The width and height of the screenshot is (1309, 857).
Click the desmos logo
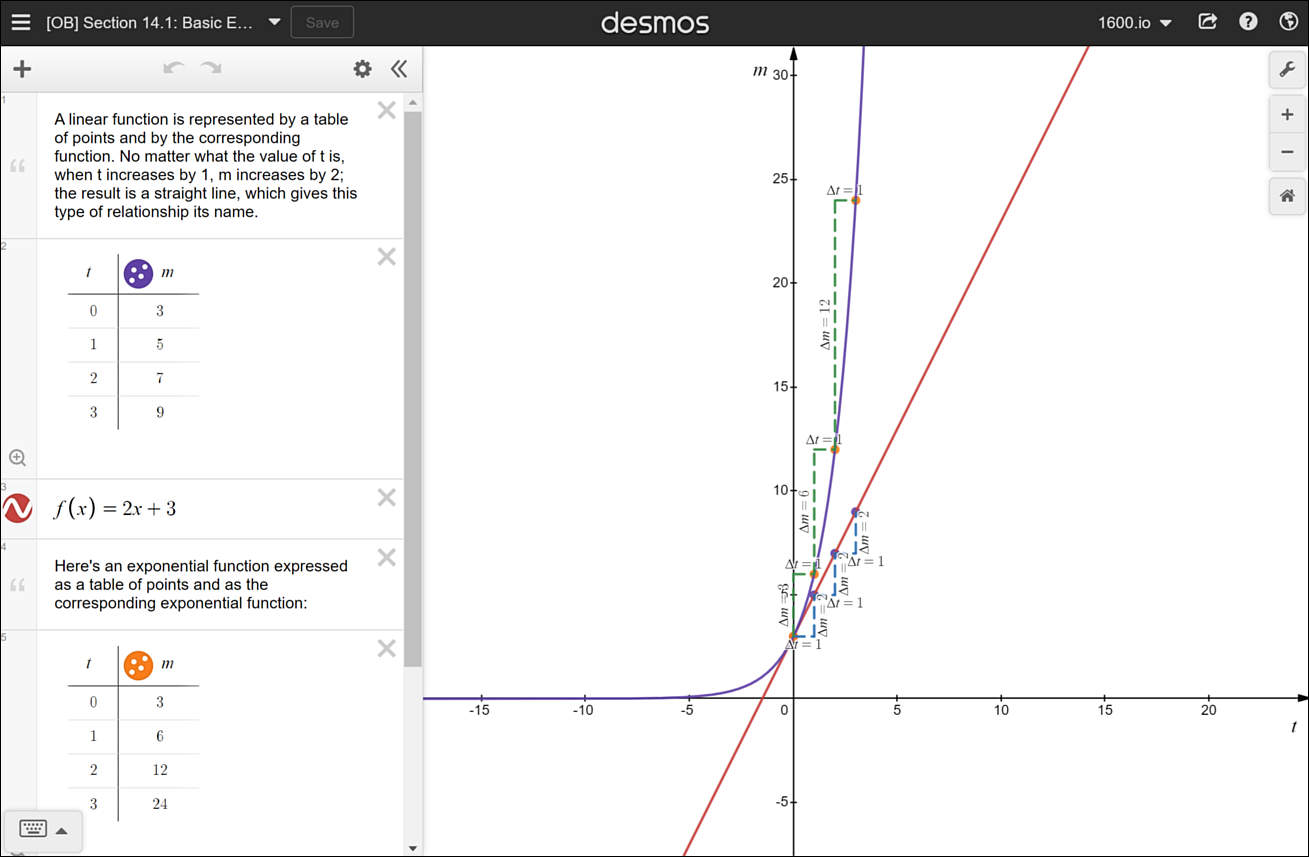point(655,22)
